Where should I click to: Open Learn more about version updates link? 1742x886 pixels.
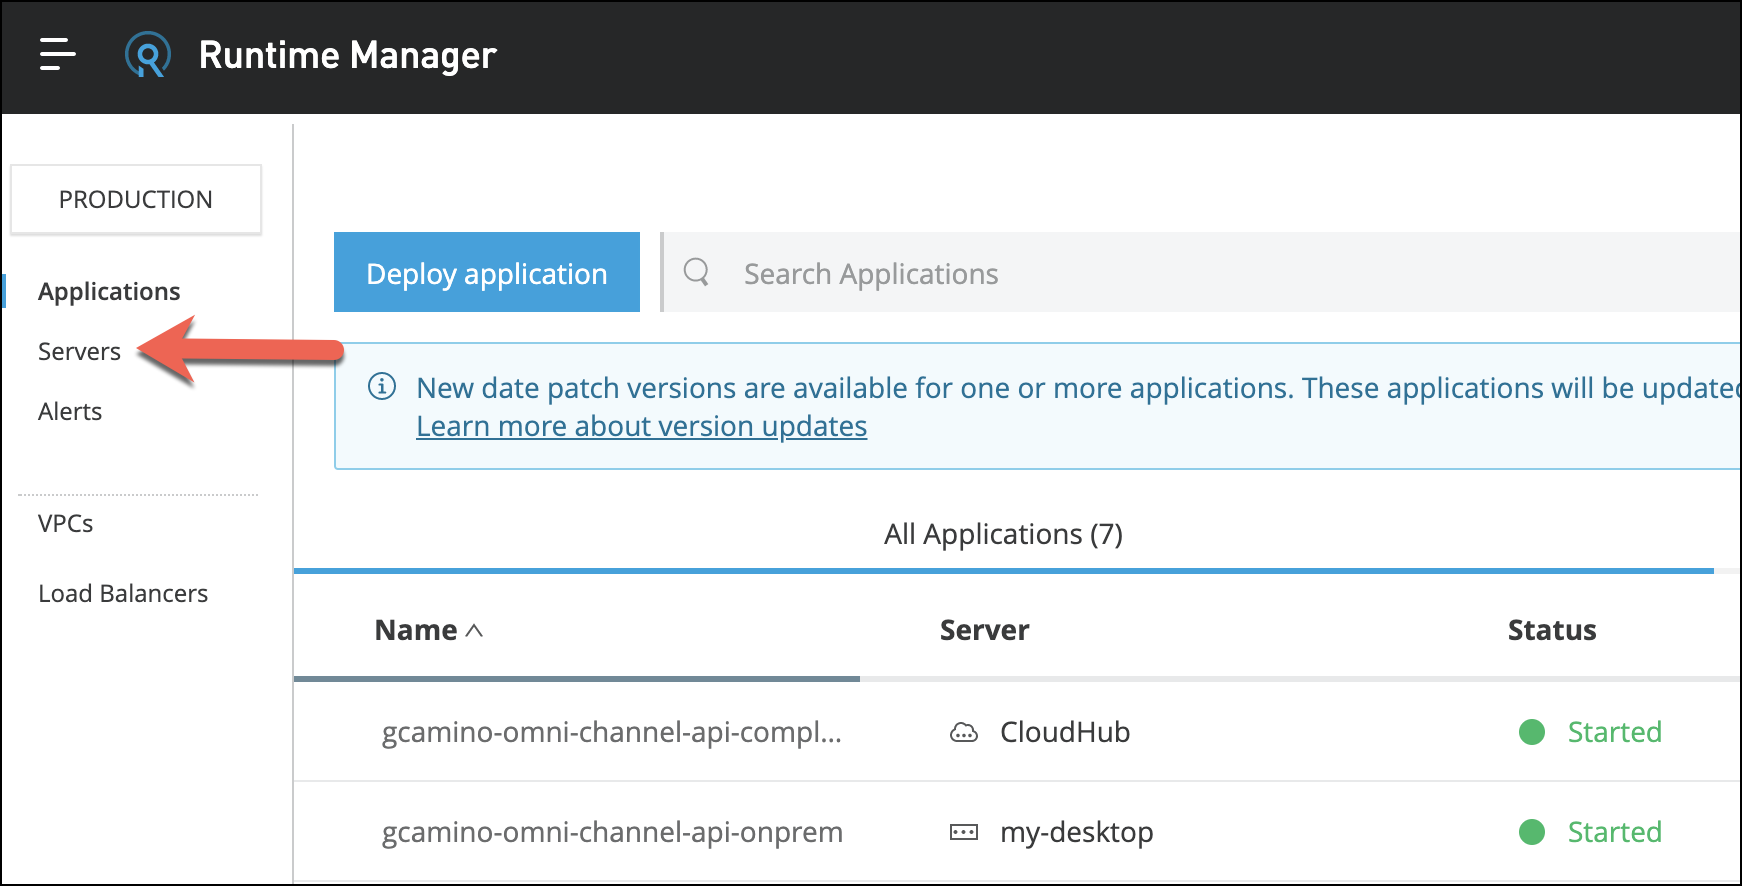(x=642, y=426)
